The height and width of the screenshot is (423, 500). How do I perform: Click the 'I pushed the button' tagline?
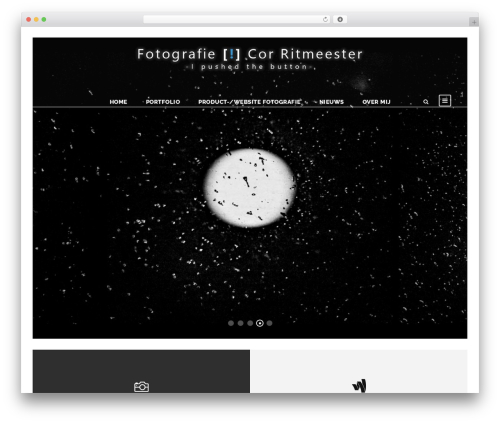coord(249,67)
